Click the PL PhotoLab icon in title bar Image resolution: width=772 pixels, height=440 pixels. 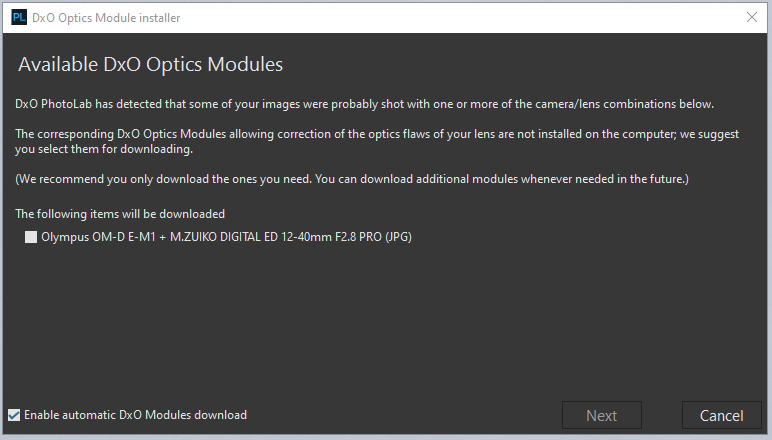(19, 18)
